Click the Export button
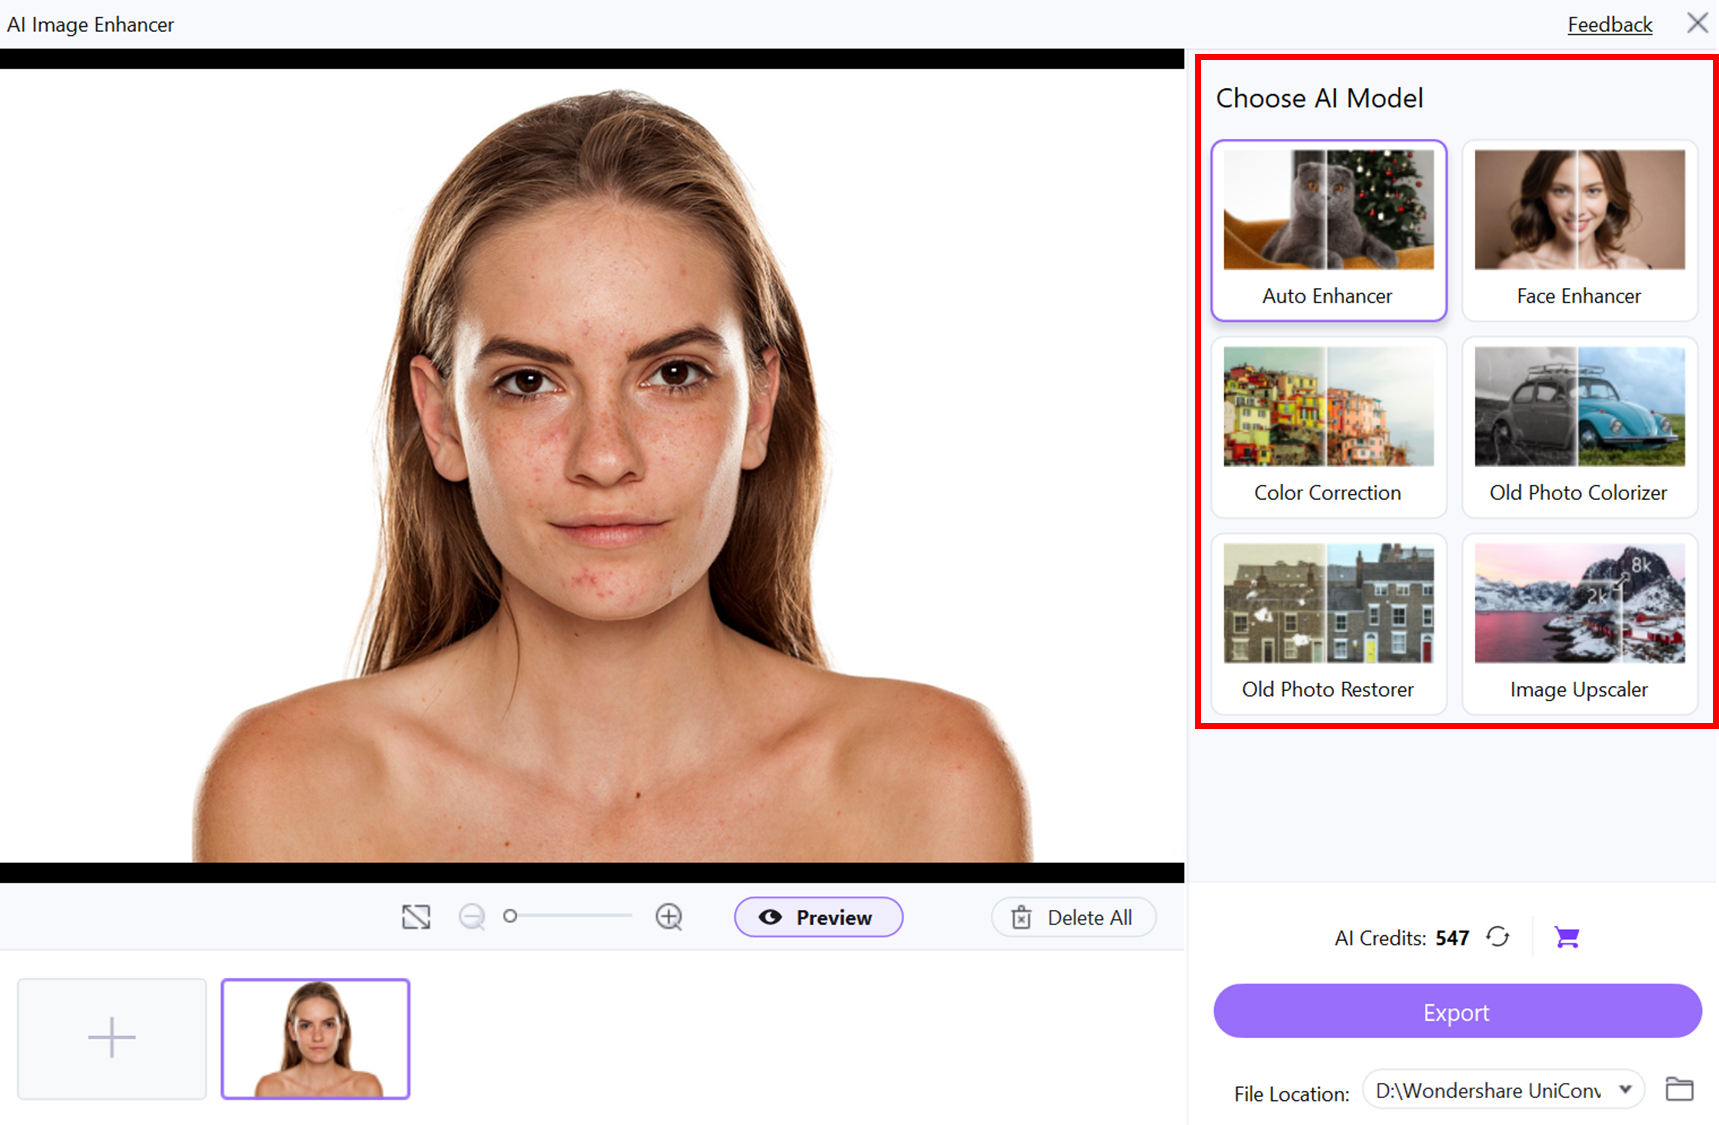This screenshot has width=1719, height=1125. [x=1457, y=1011]
